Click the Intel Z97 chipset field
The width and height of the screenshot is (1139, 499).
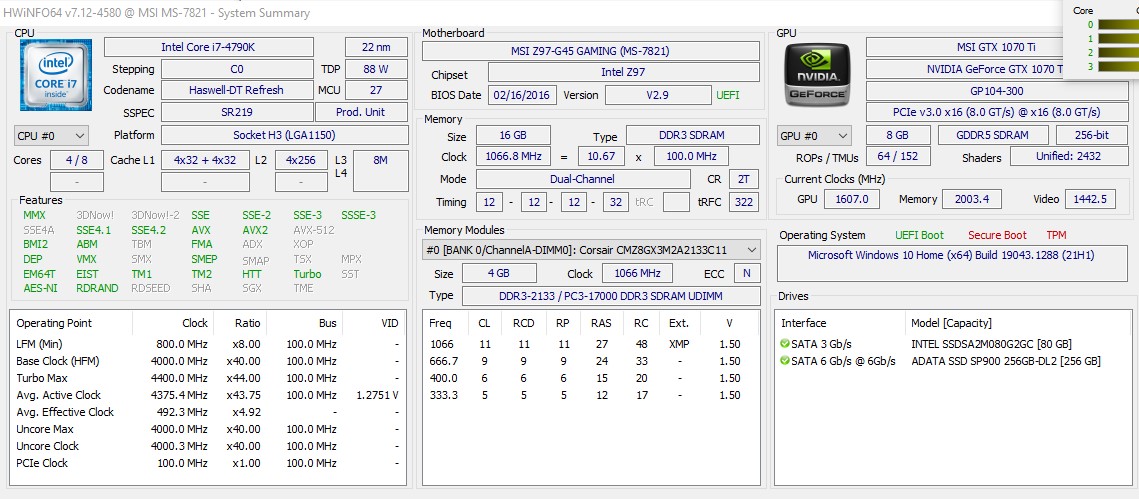623,73
